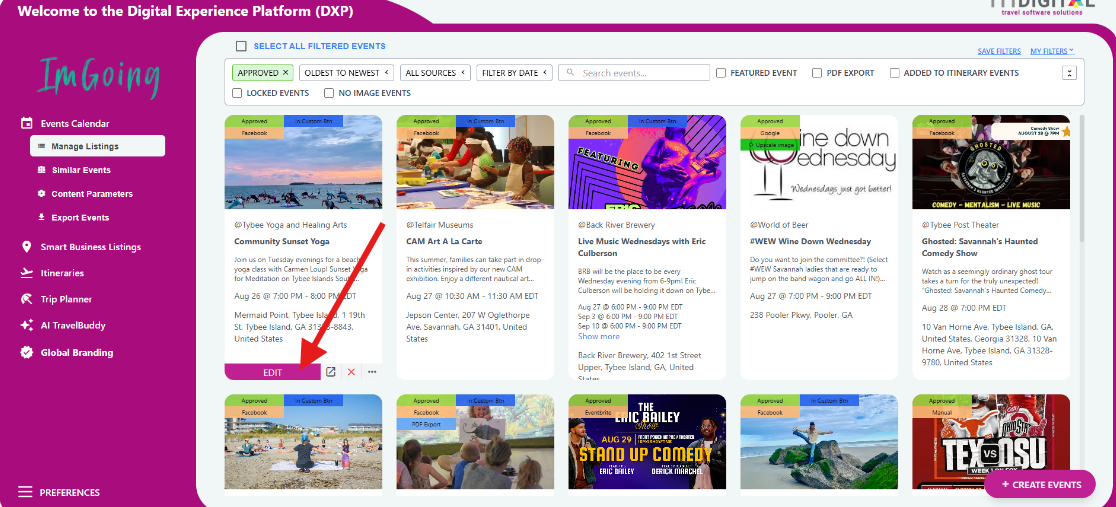Open the Oldest to Newest sort dropdown
Screen dimensions: 1116x507
pos(347,73)
